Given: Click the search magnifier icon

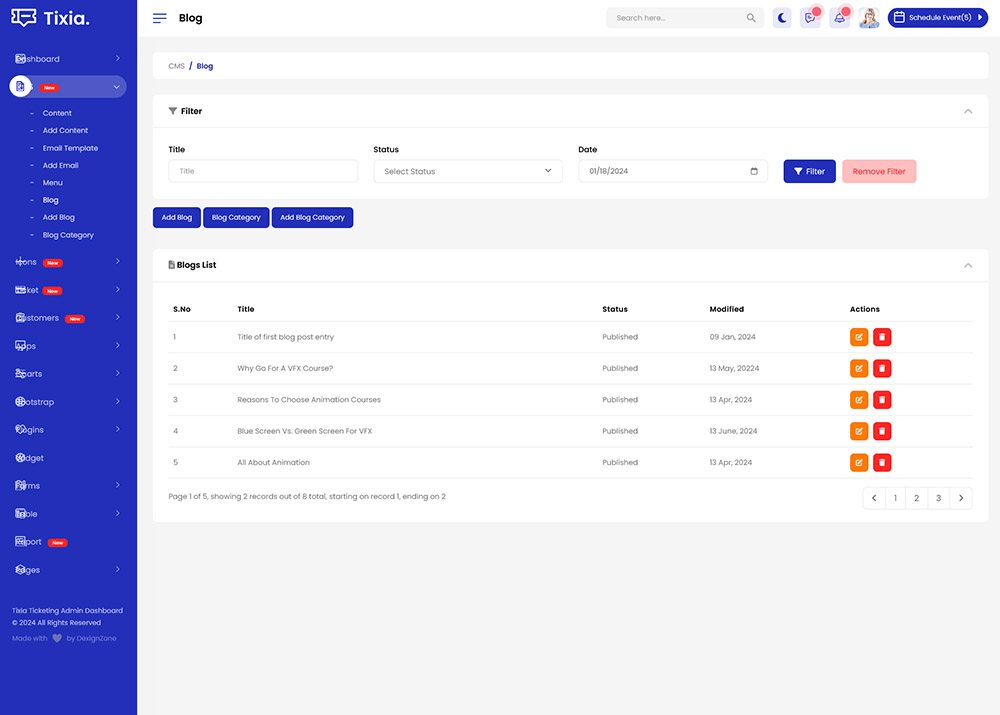Looking at the screenshot, I should coord(751,18).
